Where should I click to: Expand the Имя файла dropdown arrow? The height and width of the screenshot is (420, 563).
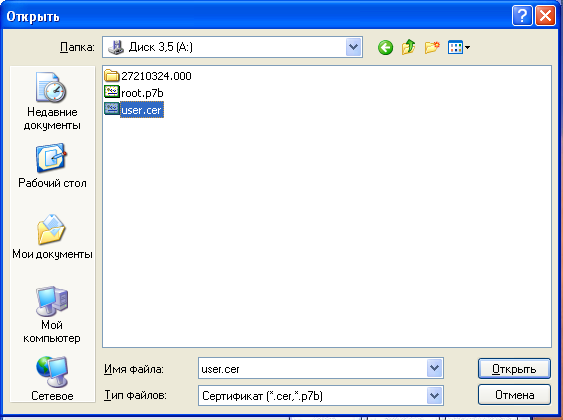click(434, 368)
